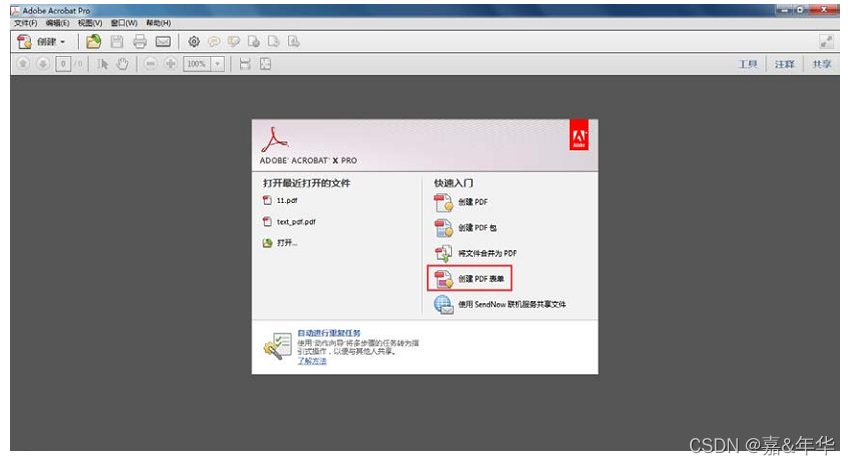Image resolution: width=851 pixels, height=465 pixels.
Task: Click 使用 SendNow 联机服务共享文件
Action: coord(511,304)
